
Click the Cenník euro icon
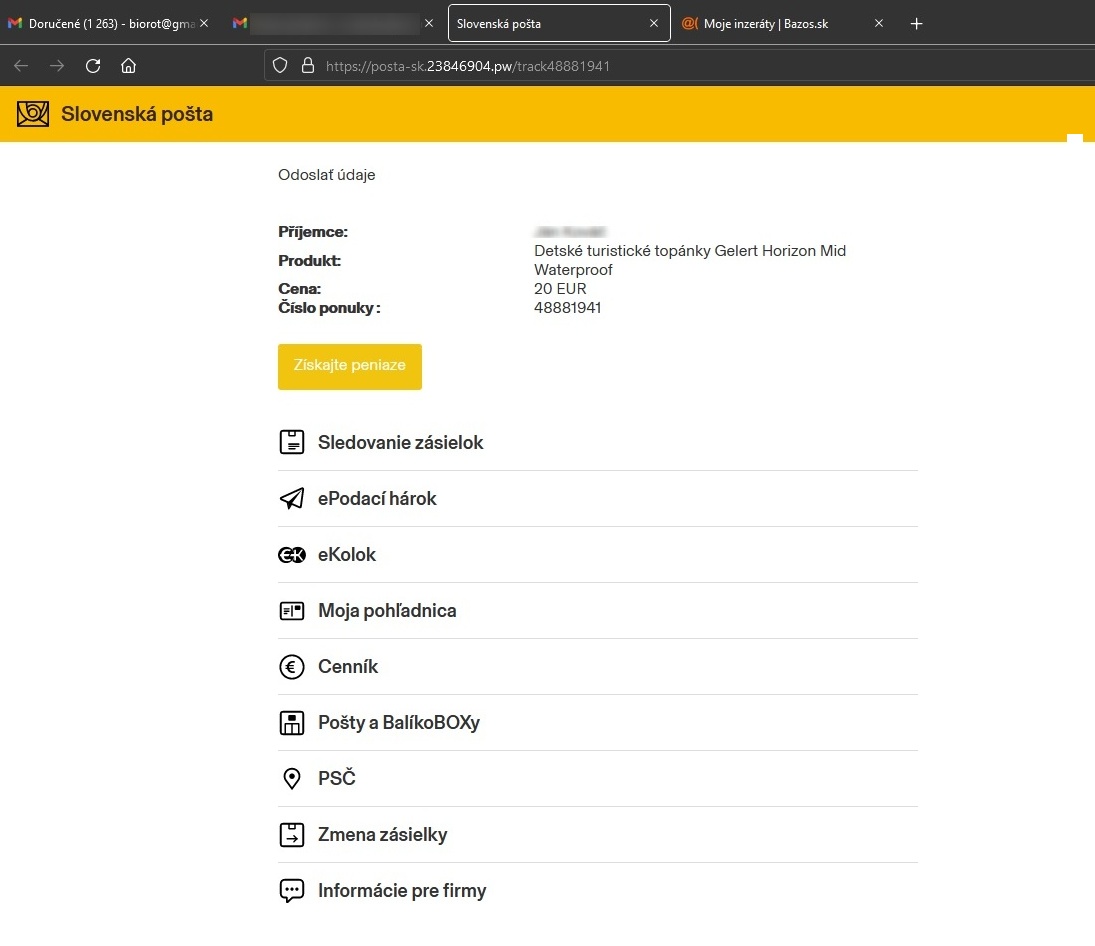[291, 667]
